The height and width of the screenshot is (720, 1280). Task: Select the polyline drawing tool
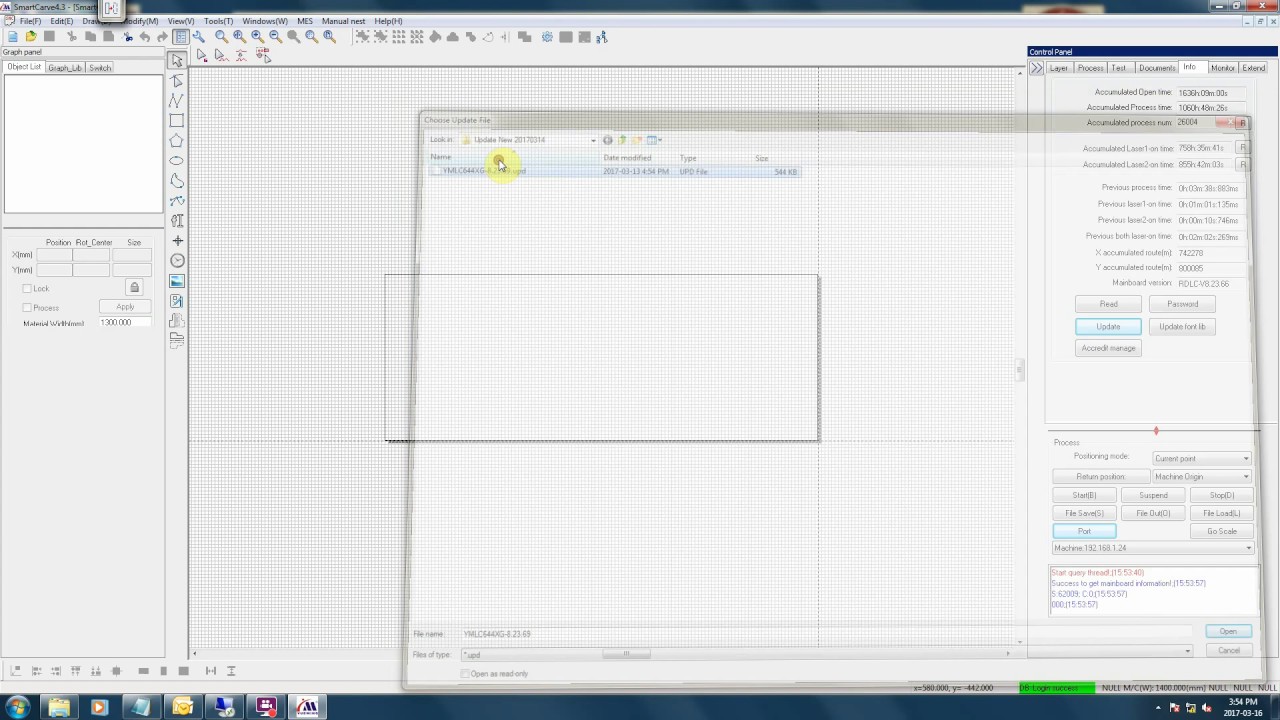[x=177, y=101]
